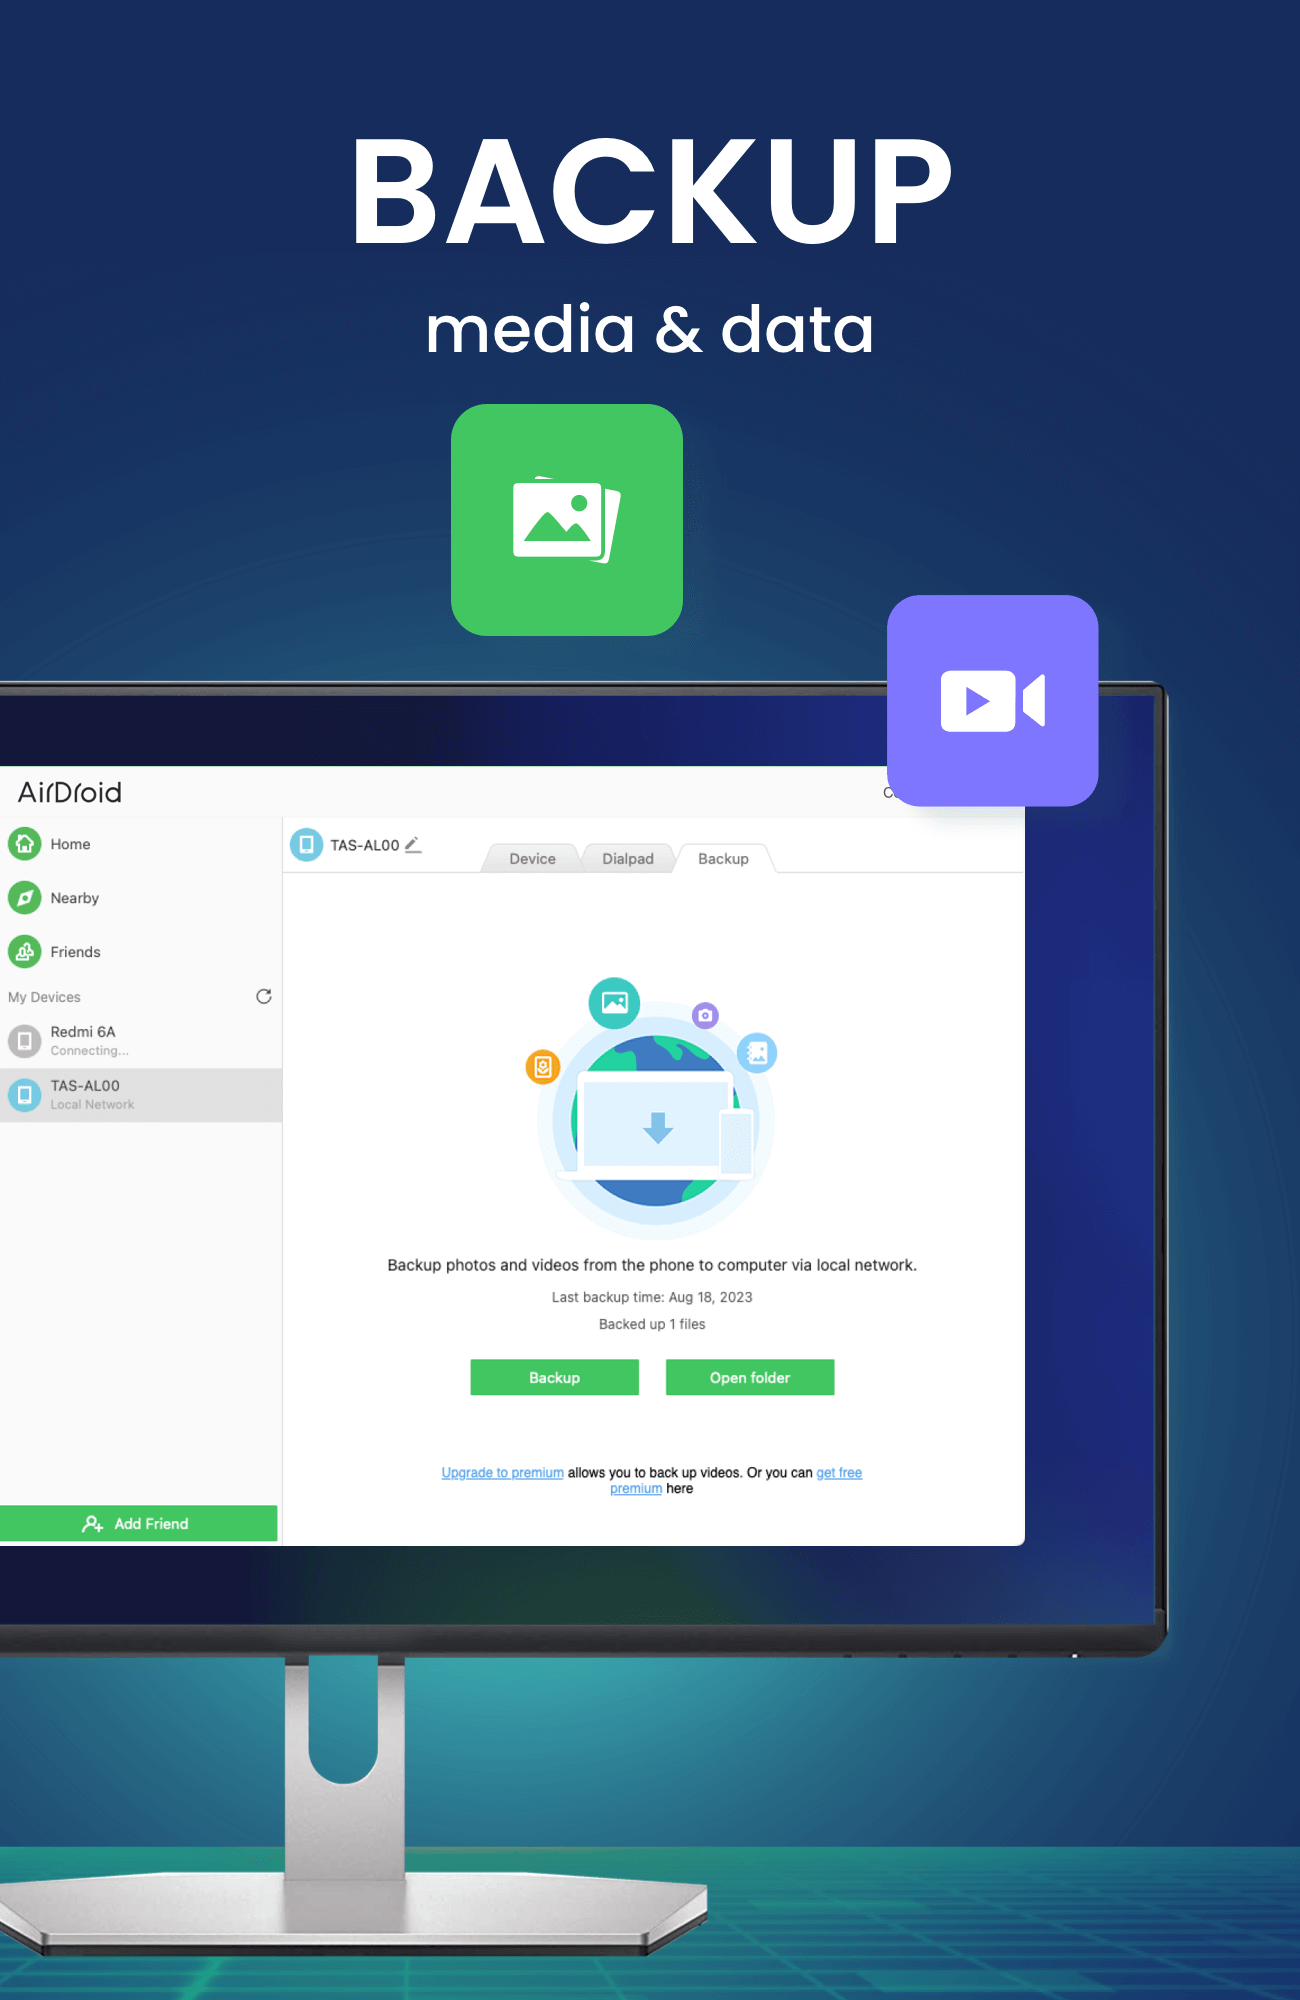Click the BACKUP headline text

coord(651,191)
